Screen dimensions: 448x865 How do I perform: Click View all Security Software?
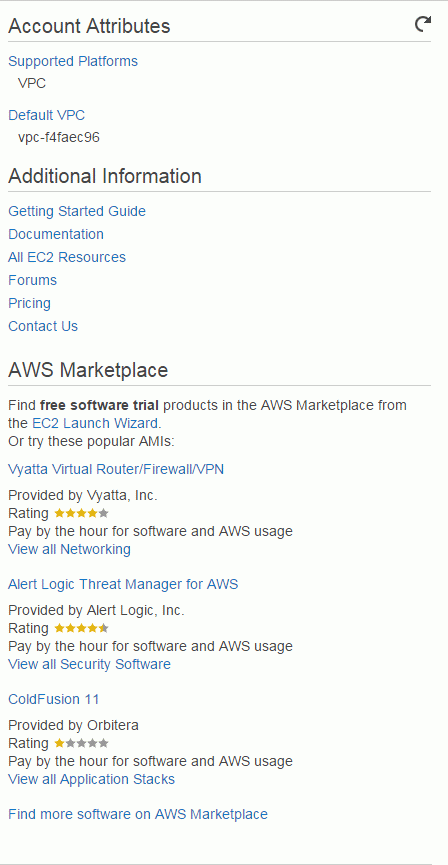(89, 664)
